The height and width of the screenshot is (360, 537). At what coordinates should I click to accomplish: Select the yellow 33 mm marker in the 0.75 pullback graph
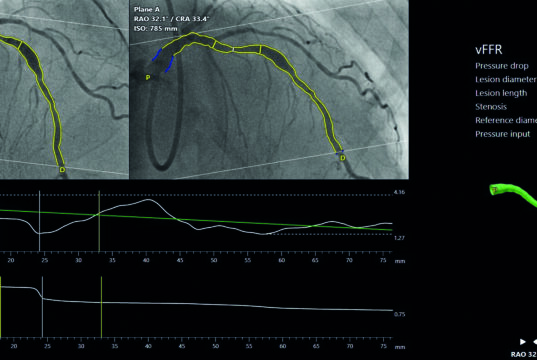pos(101,307)
